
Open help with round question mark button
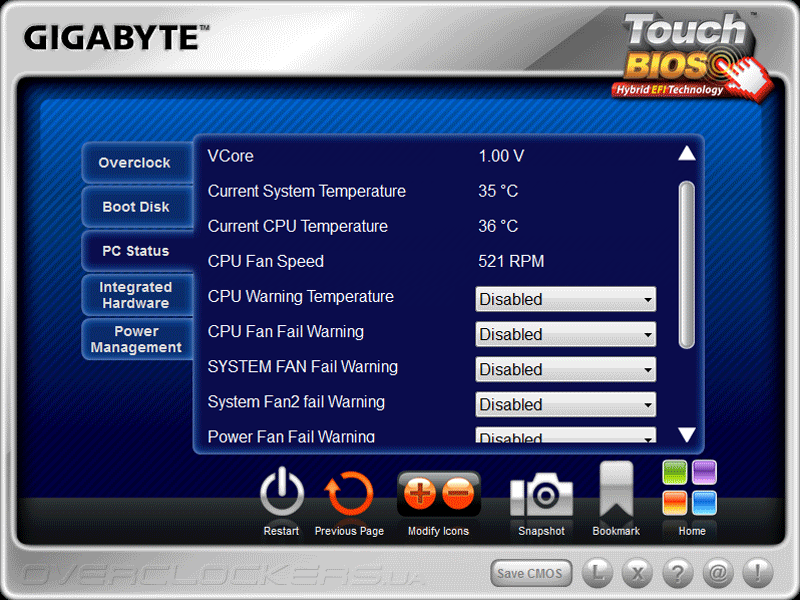click(x=678, y=572)
